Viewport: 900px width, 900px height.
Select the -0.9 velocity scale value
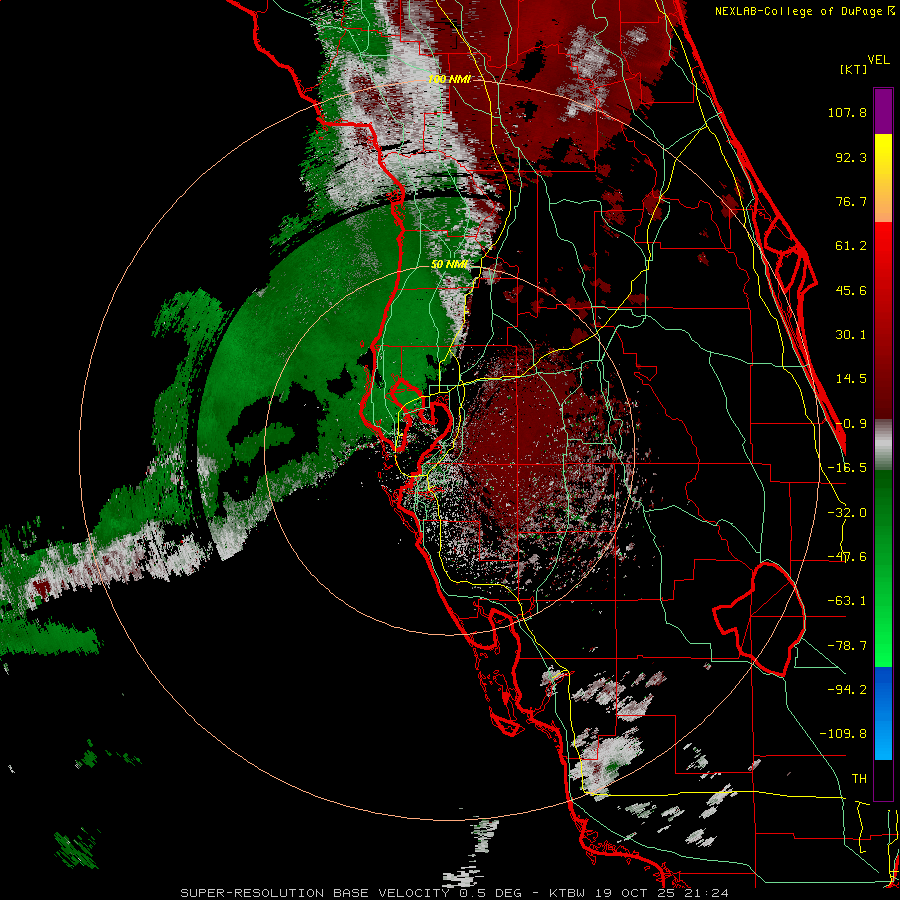[x=851, y=424]
